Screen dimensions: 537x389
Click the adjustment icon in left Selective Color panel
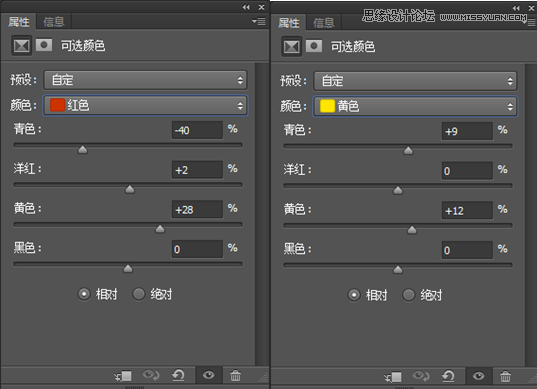pos(22,46)
